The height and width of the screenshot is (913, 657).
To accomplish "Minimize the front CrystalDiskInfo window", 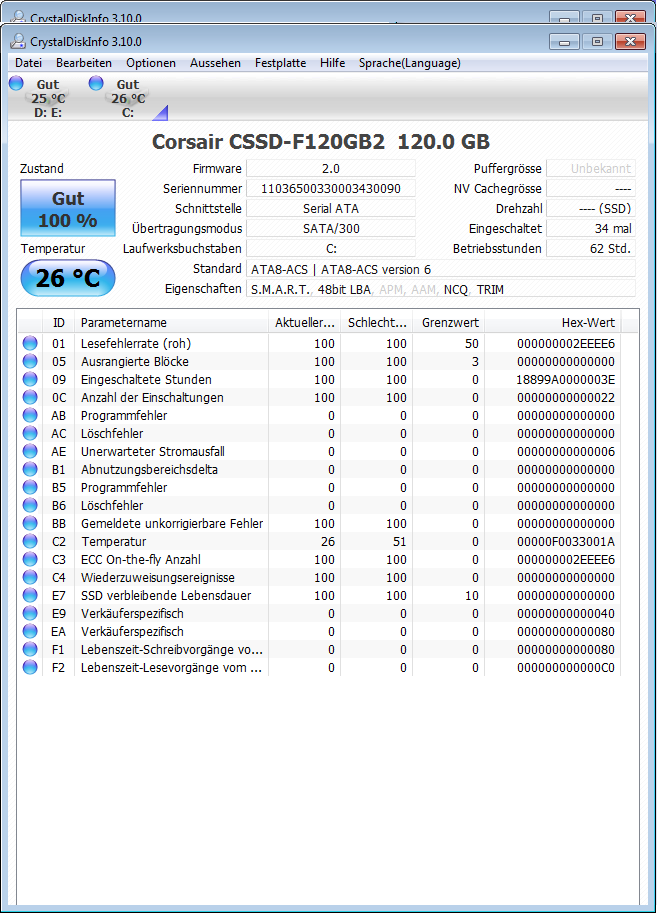I will 564,41.
